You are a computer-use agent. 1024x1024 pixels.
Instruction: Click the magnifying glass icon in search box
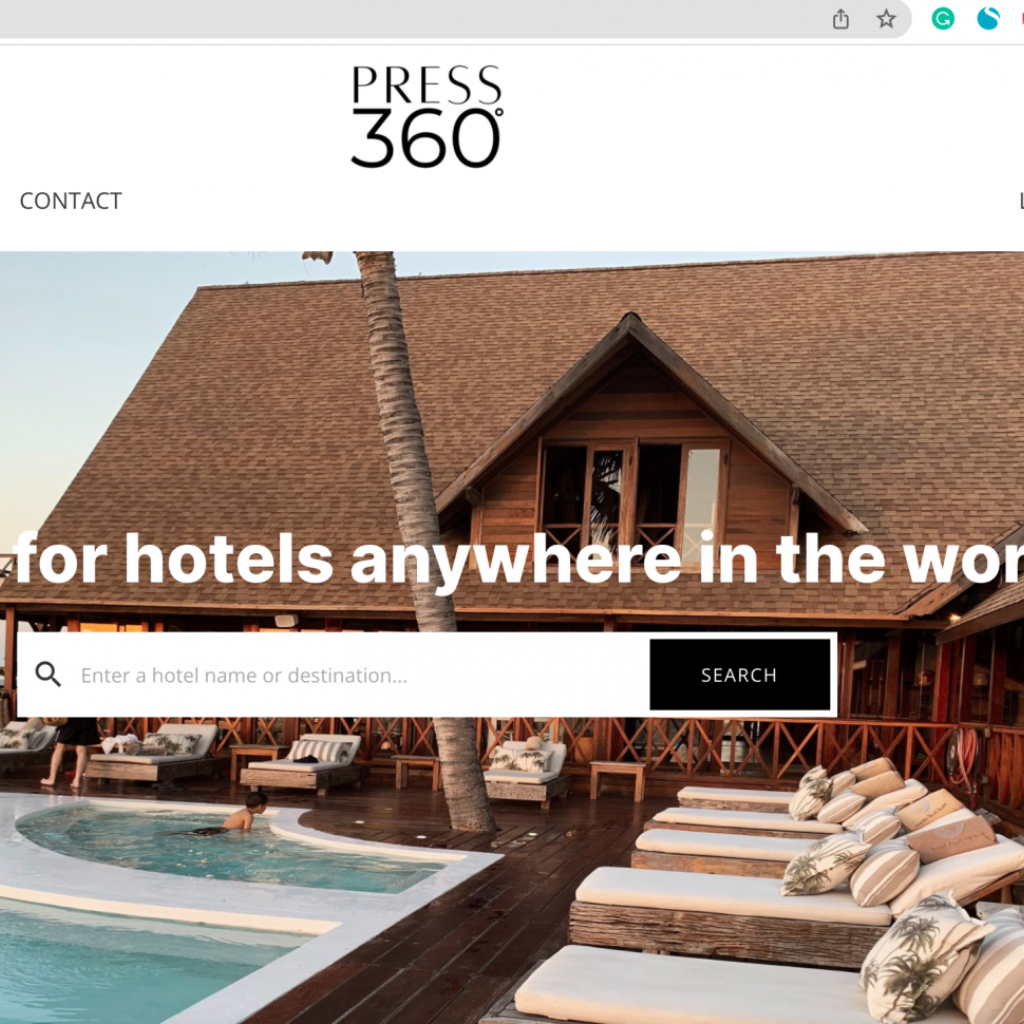click(48, 674)
